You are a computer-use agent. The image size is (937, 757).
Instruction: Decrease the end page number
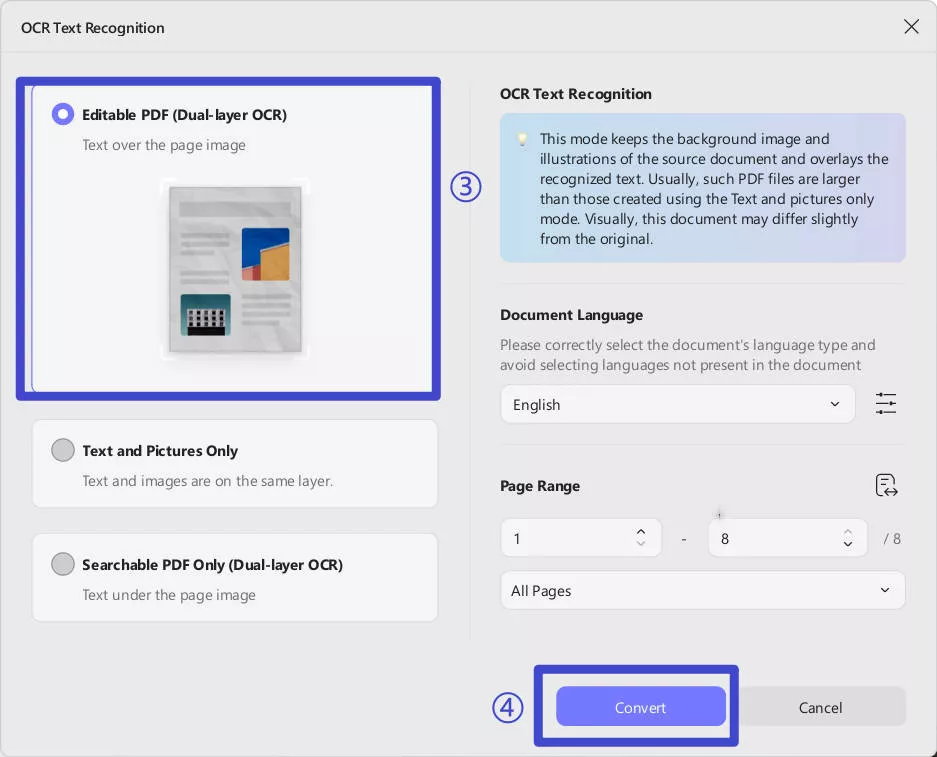tap(848, 544)
